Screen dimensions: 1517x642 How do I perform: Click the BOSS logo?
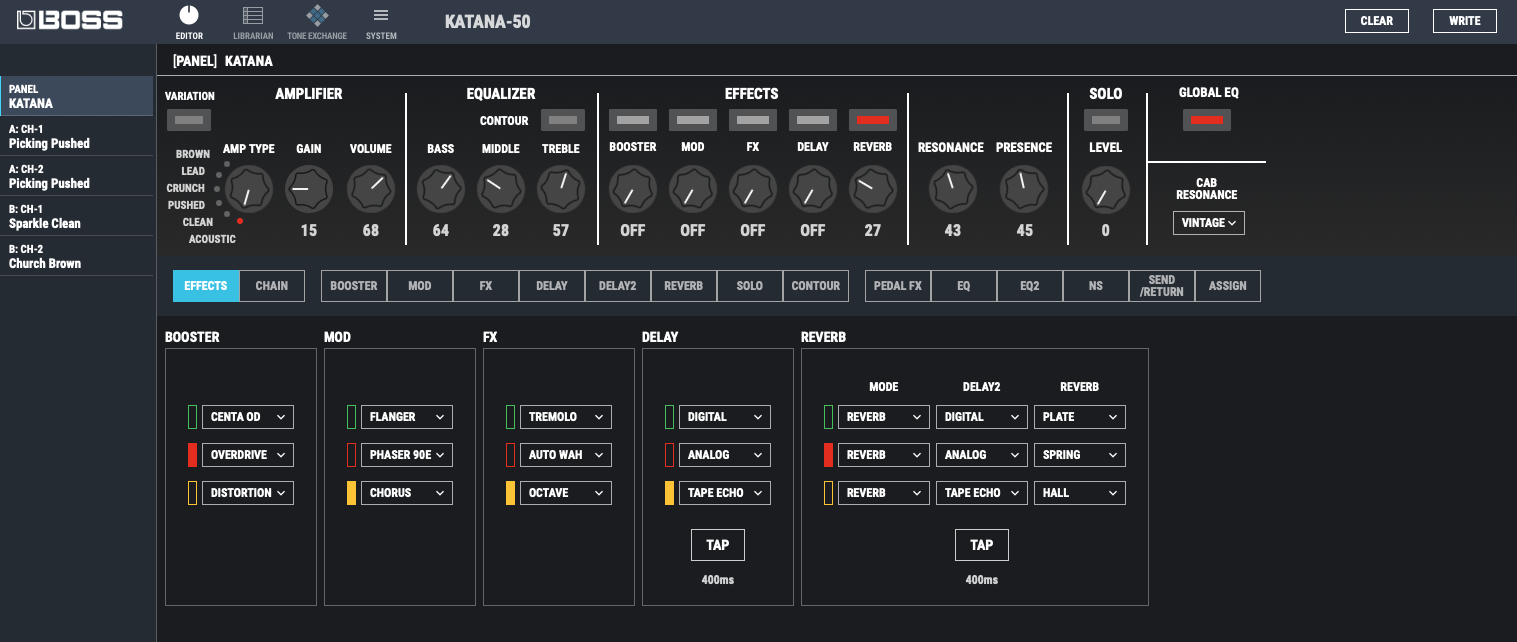tap(70, 20)
